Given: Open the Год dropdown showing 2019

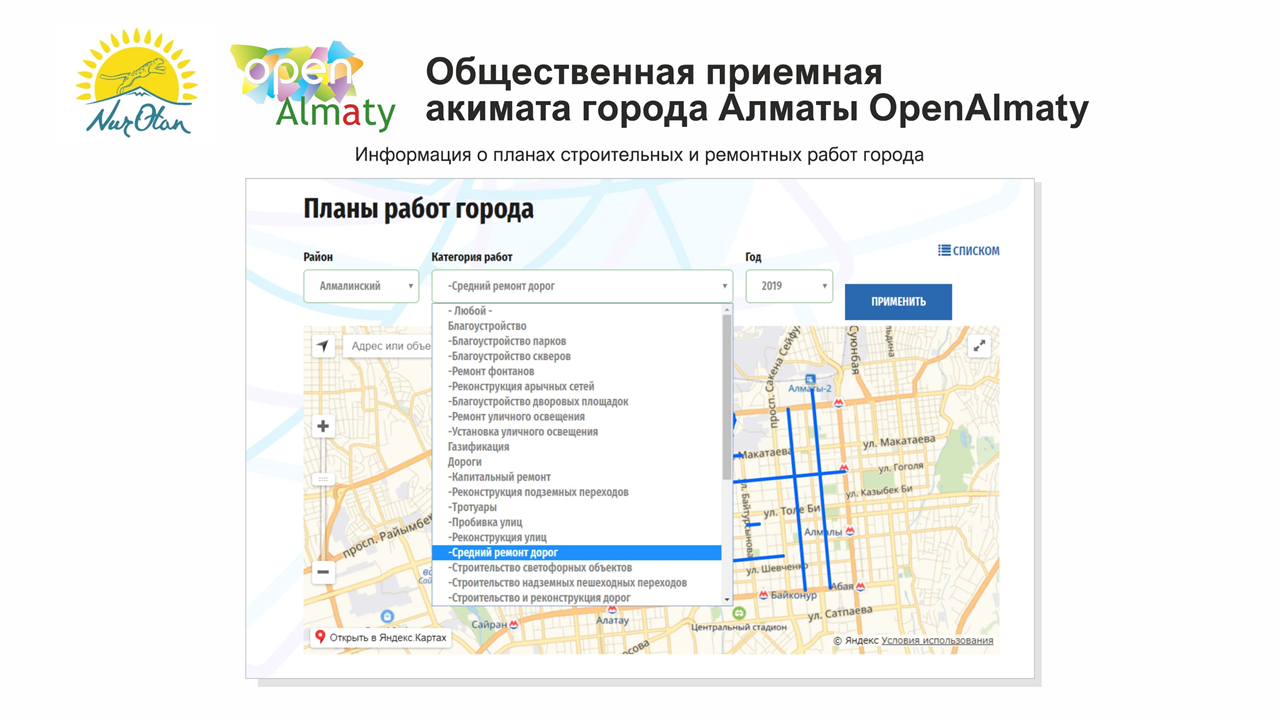Looking at the screenshot, I should (789, 286).
